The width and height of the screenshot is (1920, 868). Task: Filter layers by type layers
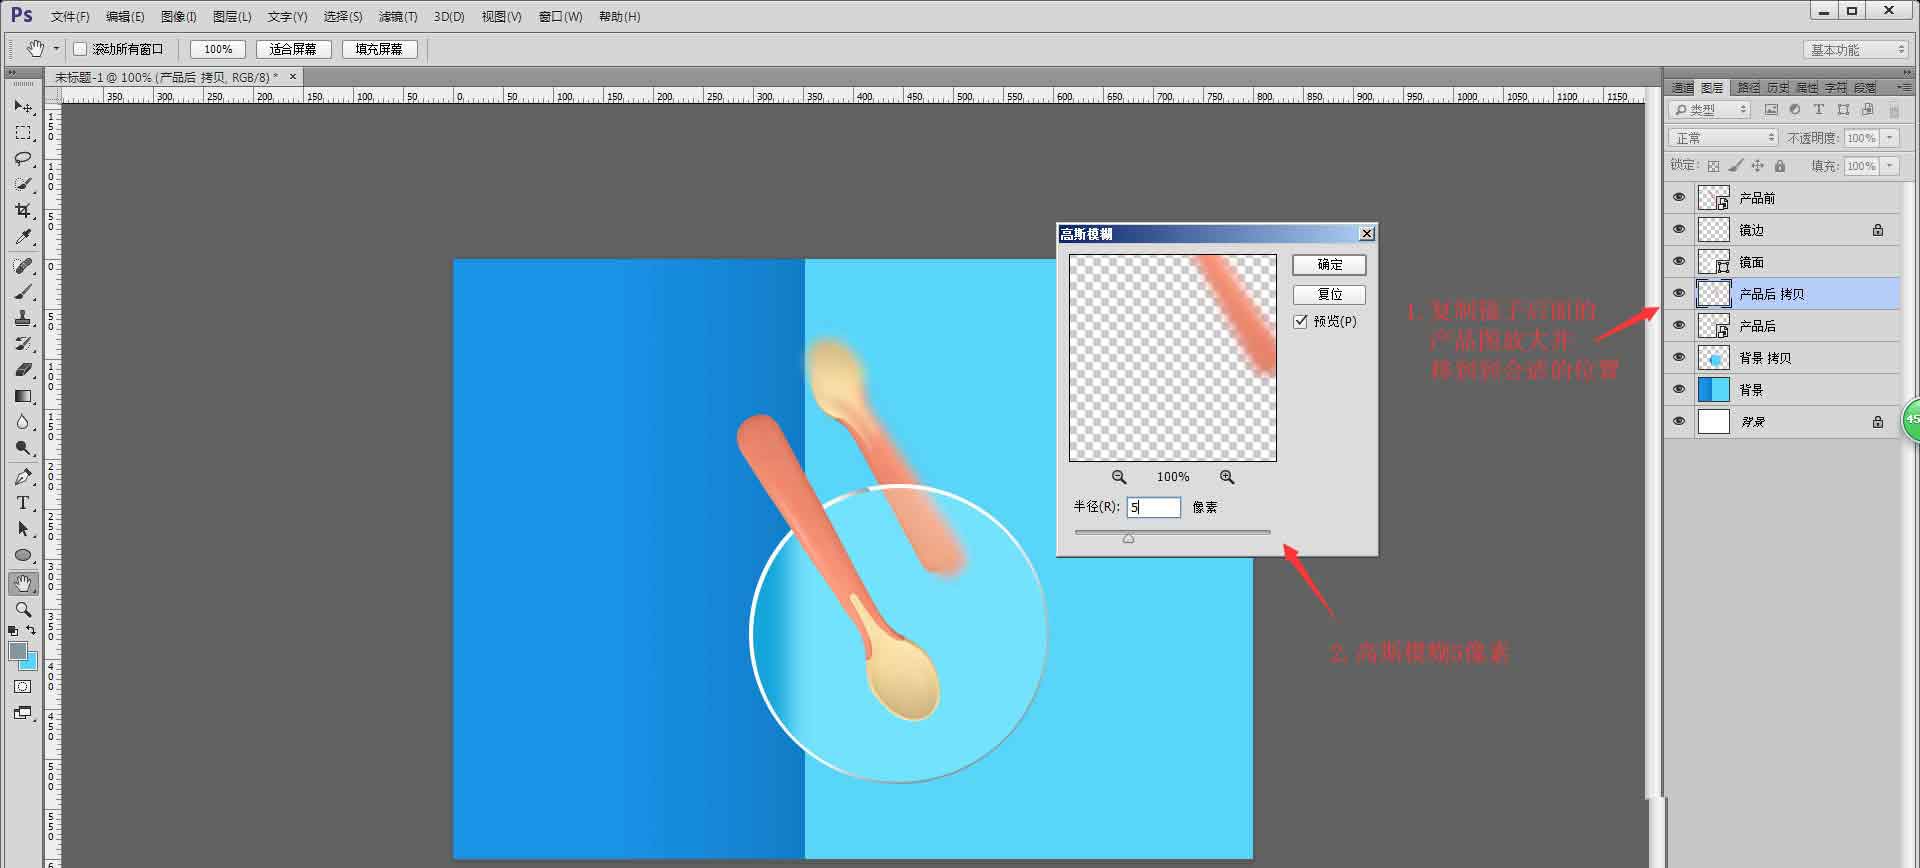coord(1819,110)
